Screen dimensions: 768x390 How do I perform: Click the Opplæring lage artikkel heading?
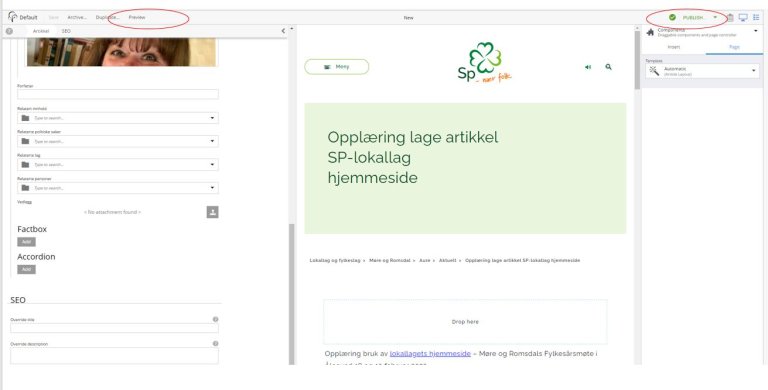pos(412,157)
